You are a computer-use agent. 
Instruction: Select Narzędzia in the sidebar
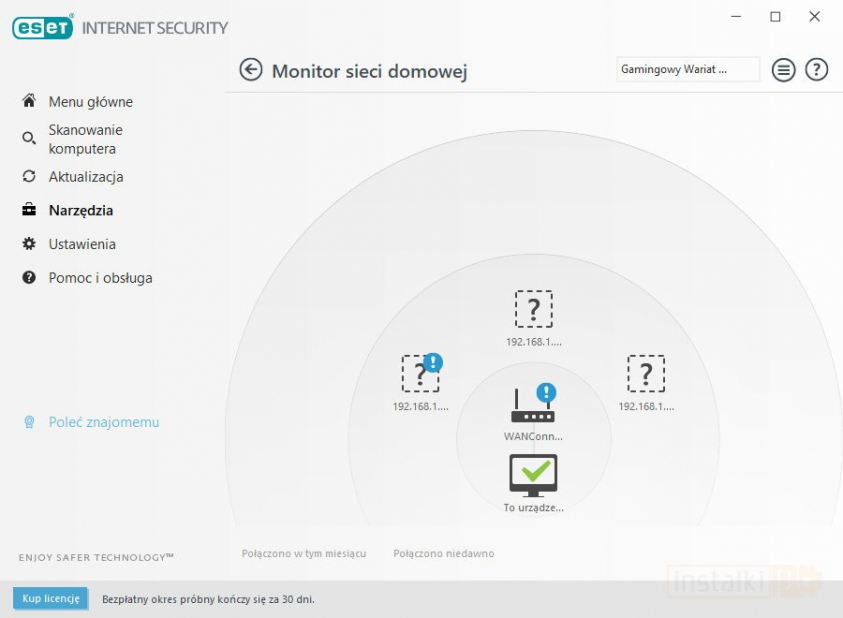[80, 211]
